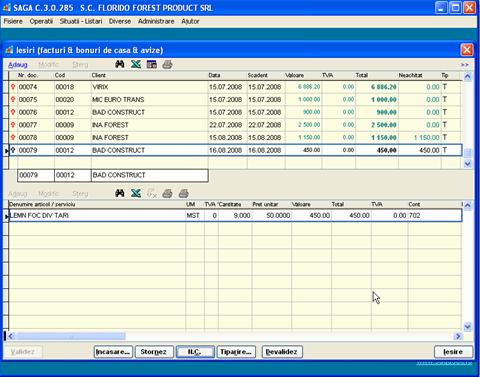Click horizontal scrollbar left arrow
480x377 pixels.
(11, 336)
